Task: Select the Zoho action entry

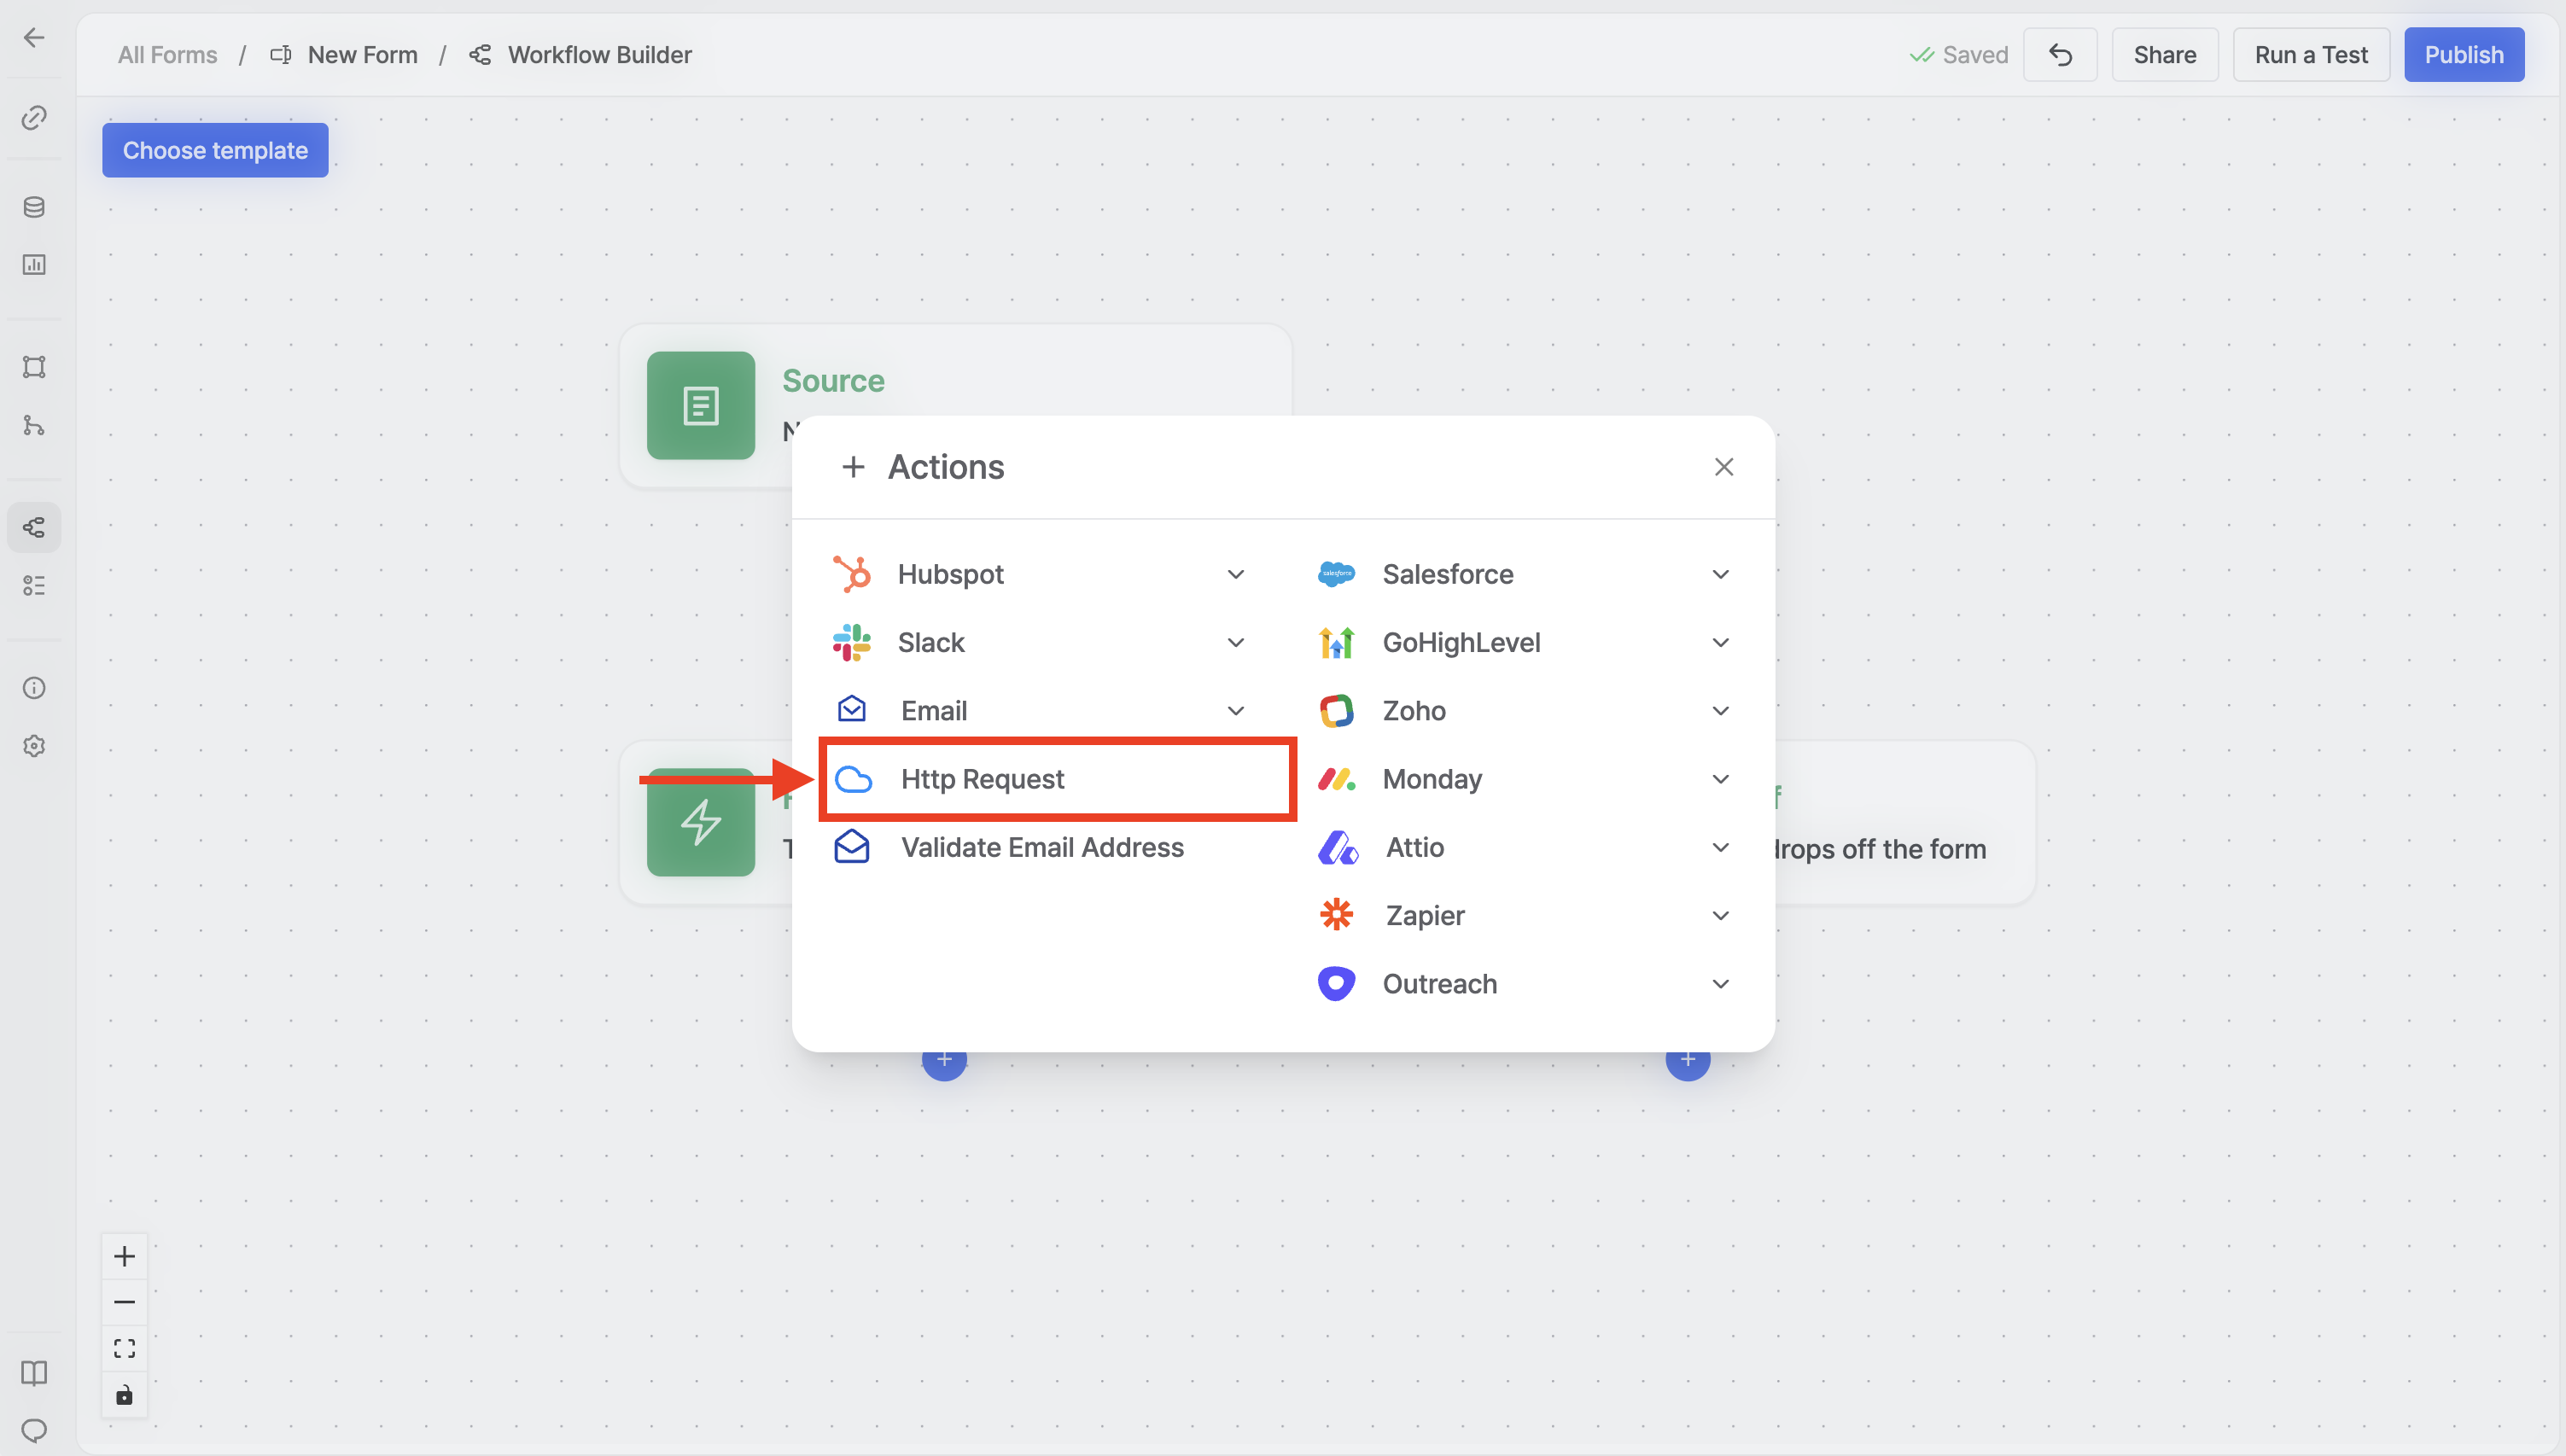Action: click(x=1526, y=711)
